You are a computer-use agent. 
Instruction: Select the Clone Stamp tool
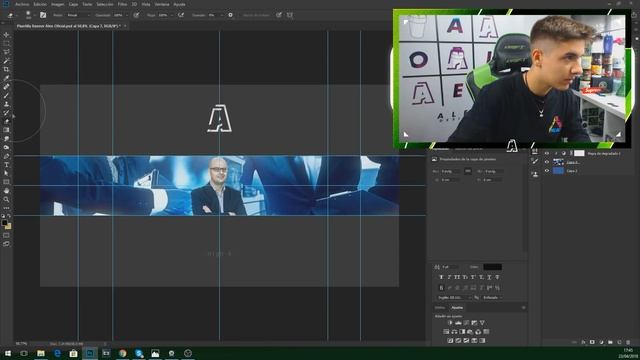point(6,104)
